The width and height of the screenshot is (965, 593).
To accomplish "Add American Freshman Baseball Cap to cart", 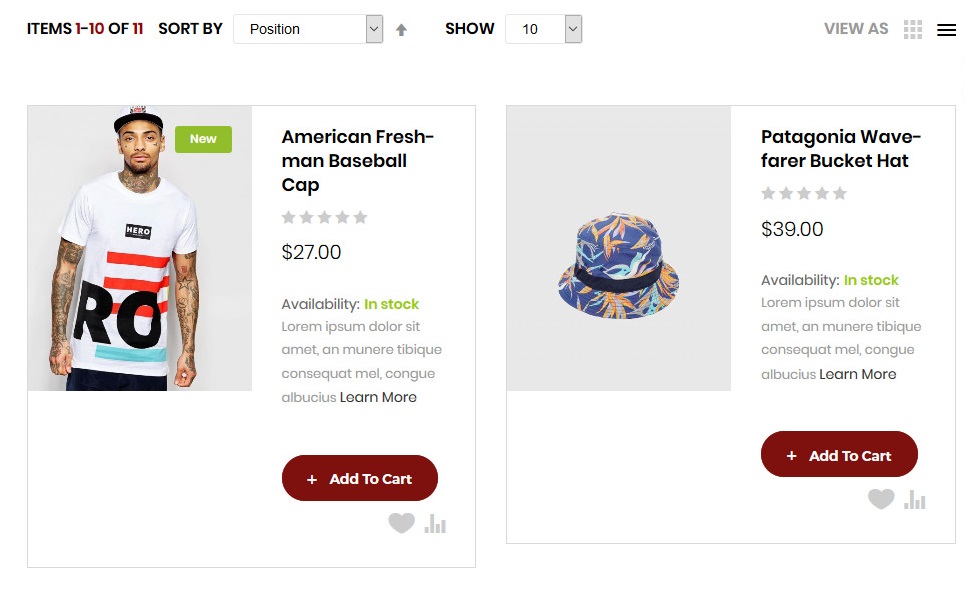I will 360,479.
